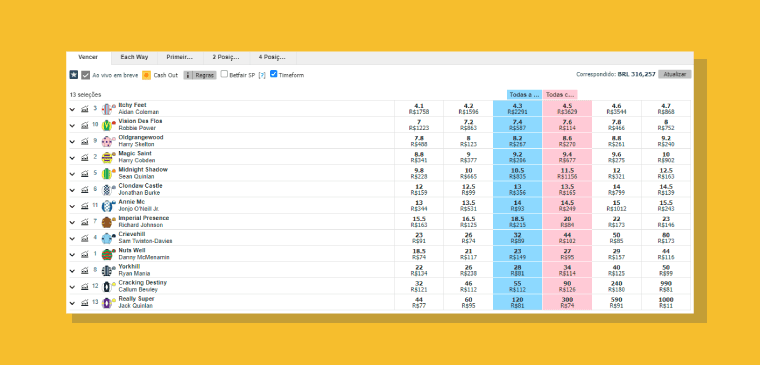760x365 pixels.
Task: Click Magic Saint striped silks icon
Action: [107, 157]
